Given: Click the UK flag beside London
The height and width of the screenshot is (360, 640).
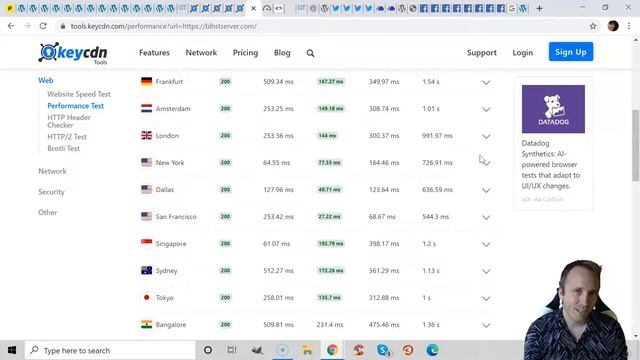Looking at the screenshot, I should coord(147,136).
